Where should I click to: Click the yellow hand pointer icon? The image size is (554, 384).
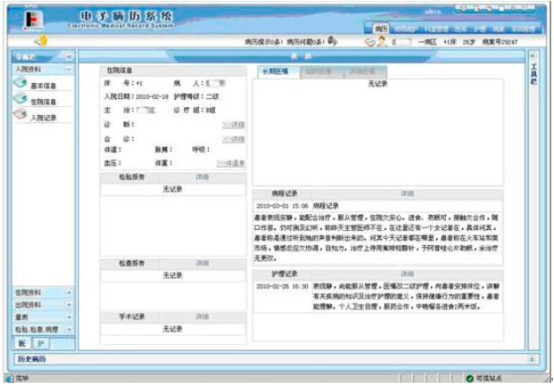click(41, 41)
